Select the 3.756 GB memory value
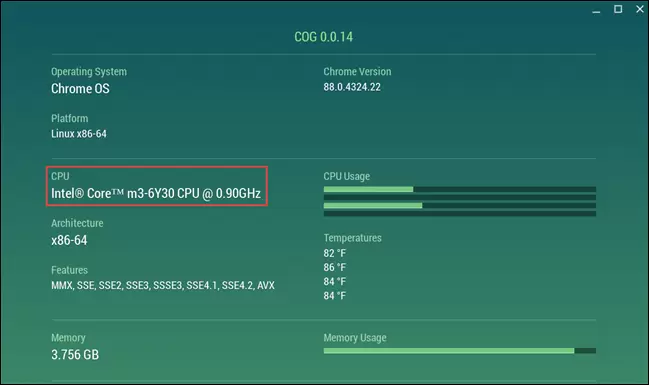Image resolution: width=649 pixels, height=385 pixels. click(x=75, y=355)
